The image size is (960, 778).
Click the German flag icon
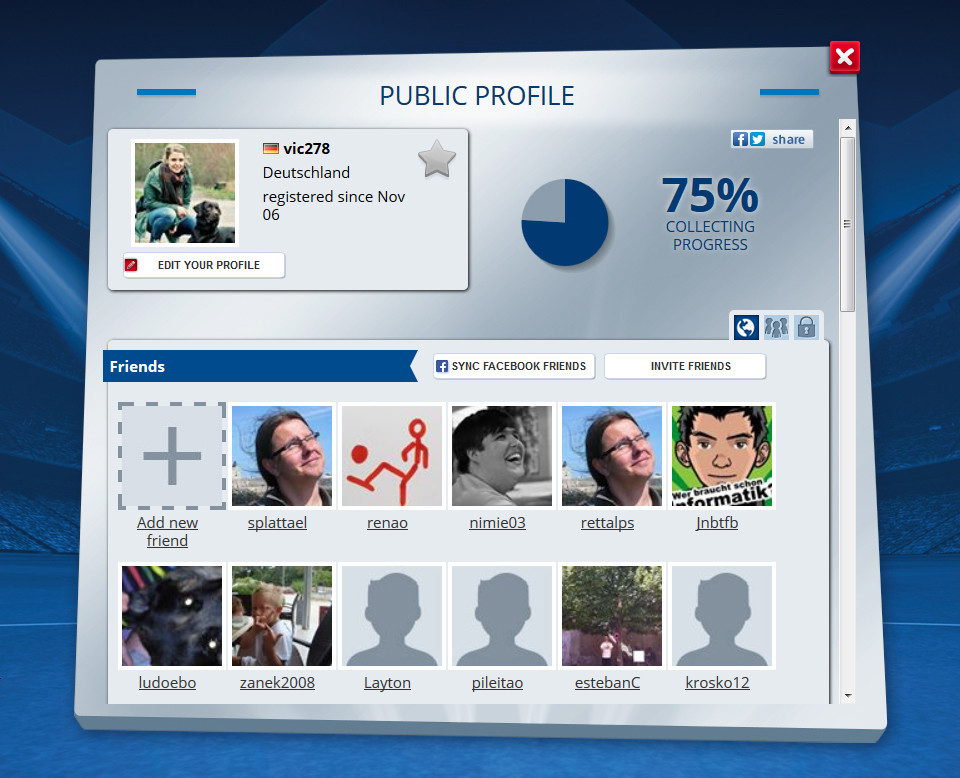tap(271, 149)
